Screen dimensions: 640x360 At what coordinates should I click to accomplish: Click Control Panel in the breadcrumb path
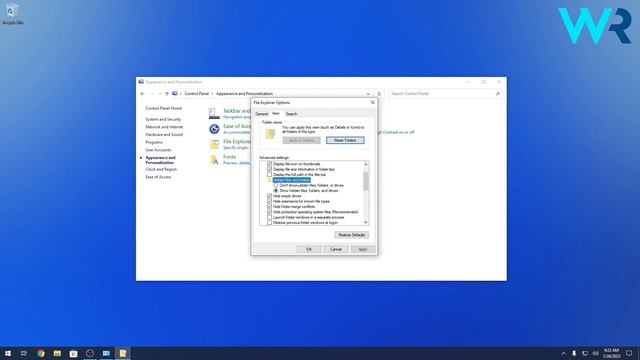pyautogui.click(x=196, y=94)
